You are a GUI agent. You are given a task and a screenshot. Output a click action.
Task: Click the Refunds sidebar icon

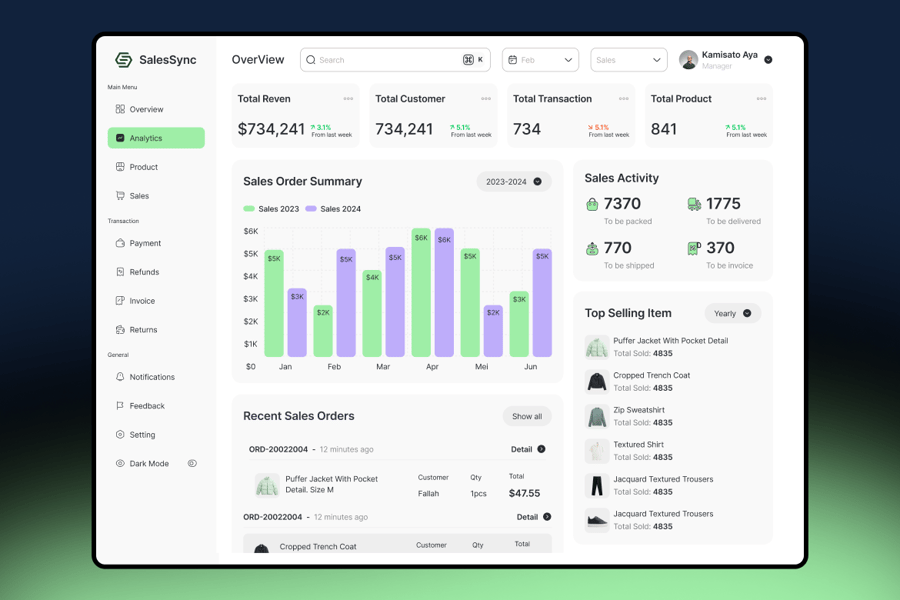click(x=120, y=272)
